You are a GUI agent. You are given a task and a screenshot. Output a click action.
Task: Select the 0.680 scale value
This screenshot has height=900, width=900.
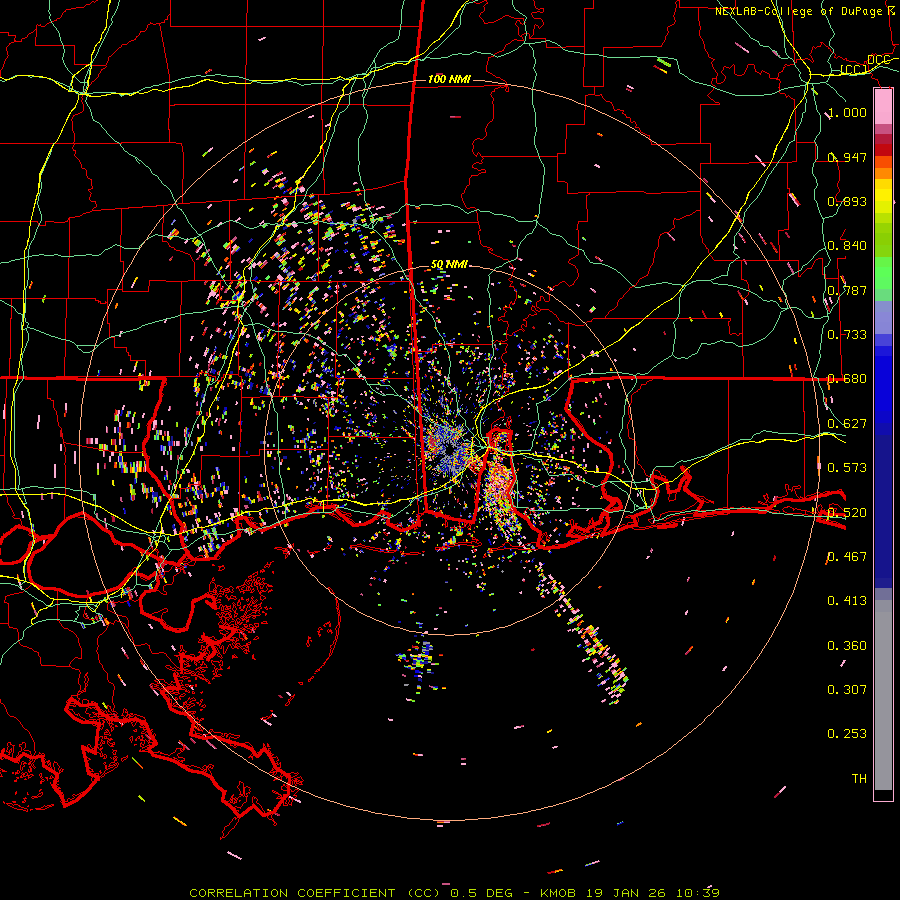click(x=847, y=379)
